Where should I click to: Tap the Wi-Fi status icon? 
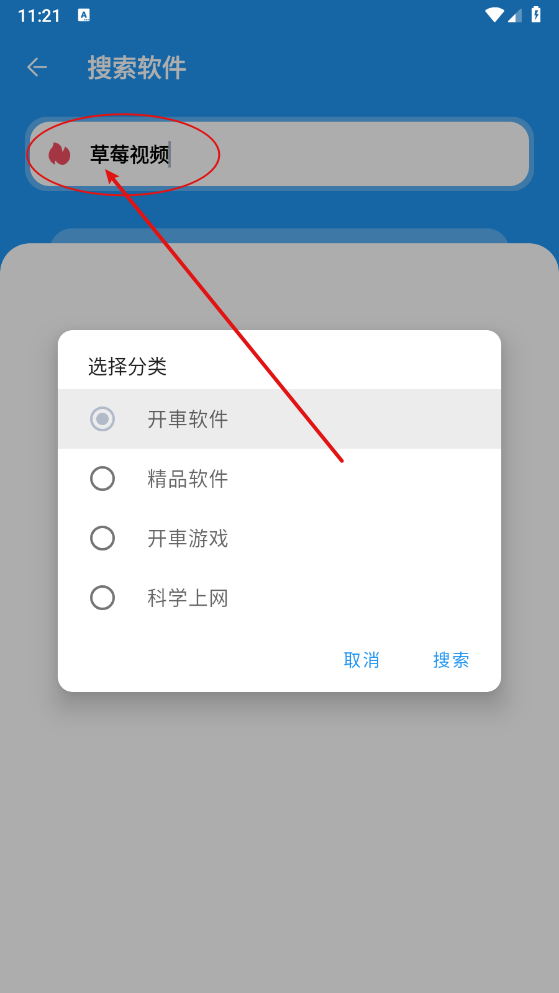(494, 15)
